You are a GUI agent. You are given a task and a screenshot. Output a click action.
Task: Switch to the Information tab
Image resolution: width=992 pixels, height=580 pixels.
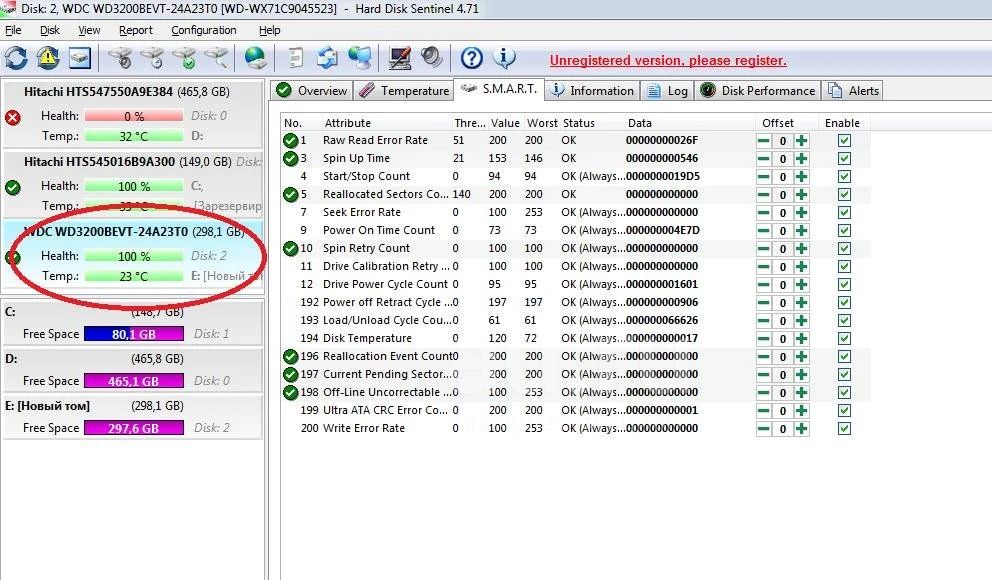pyautogui.click(x=592, y=90)
